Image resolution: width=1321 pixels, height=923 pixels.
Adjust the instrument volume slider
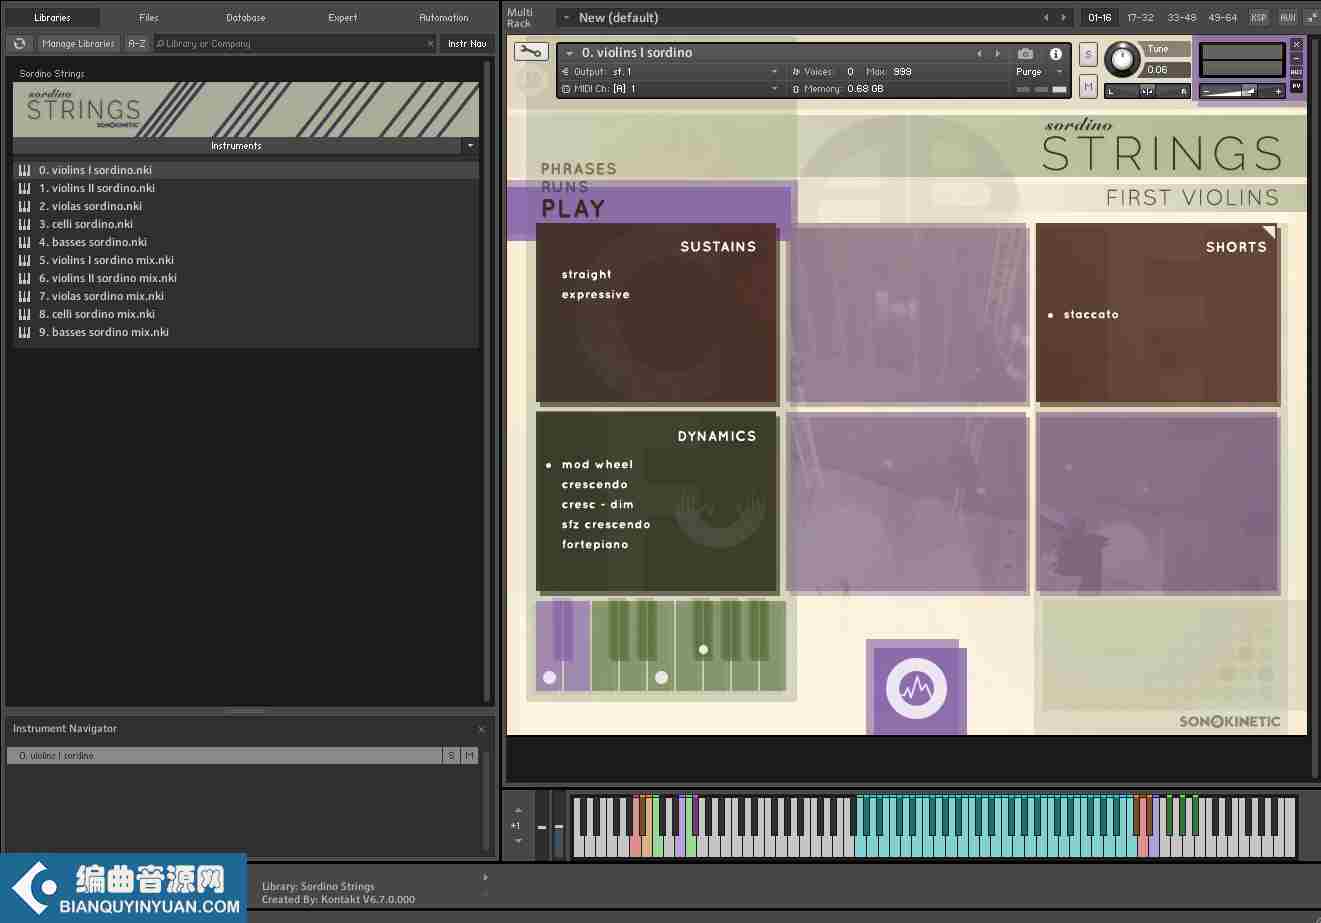pyautogui.click(x=1242, y=91)
